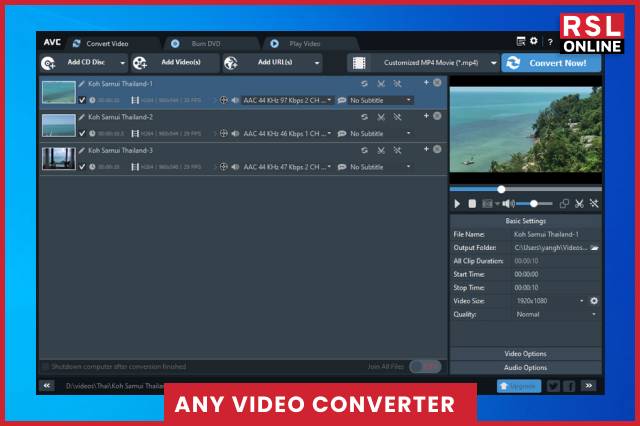Screen dimensions: 640x426
Task: Click the preview seek bar handle
Action: click(501, 189)
